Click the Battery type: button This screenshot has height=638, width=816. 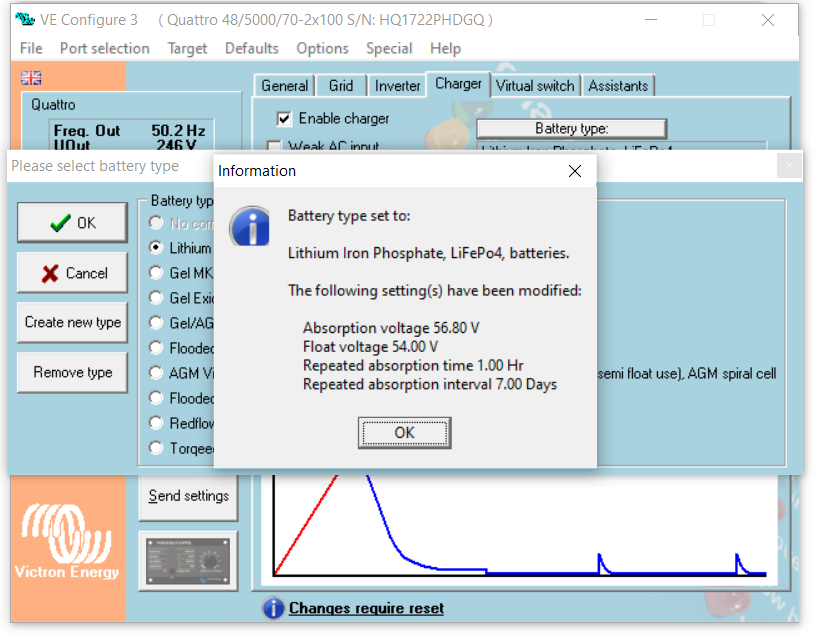(x=571, y=129)
